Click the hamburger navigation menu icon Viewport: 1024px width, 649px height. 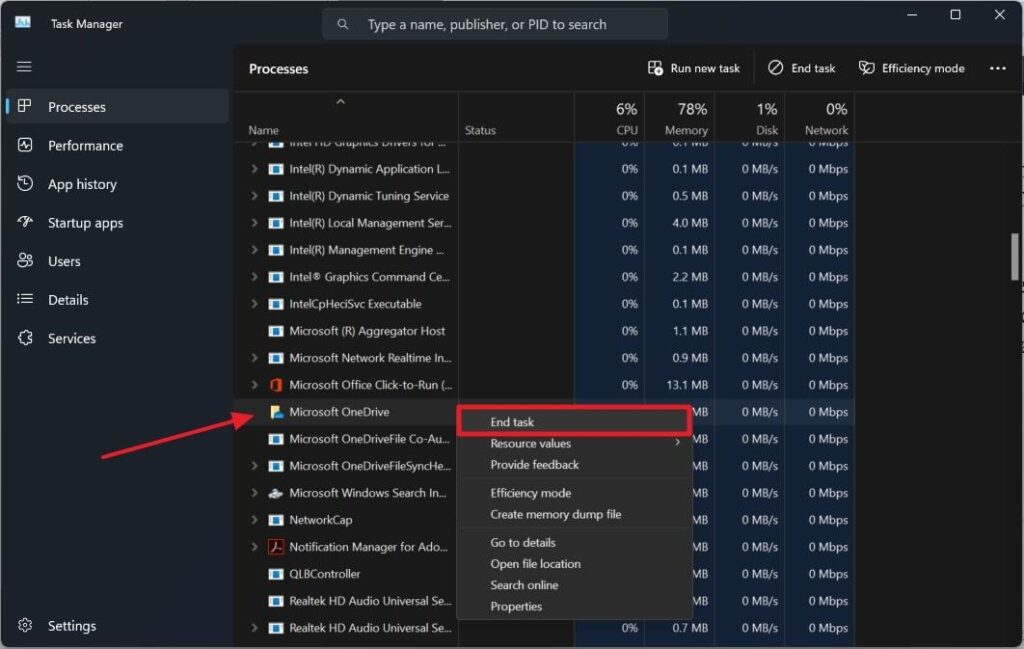tap(24, 67)
